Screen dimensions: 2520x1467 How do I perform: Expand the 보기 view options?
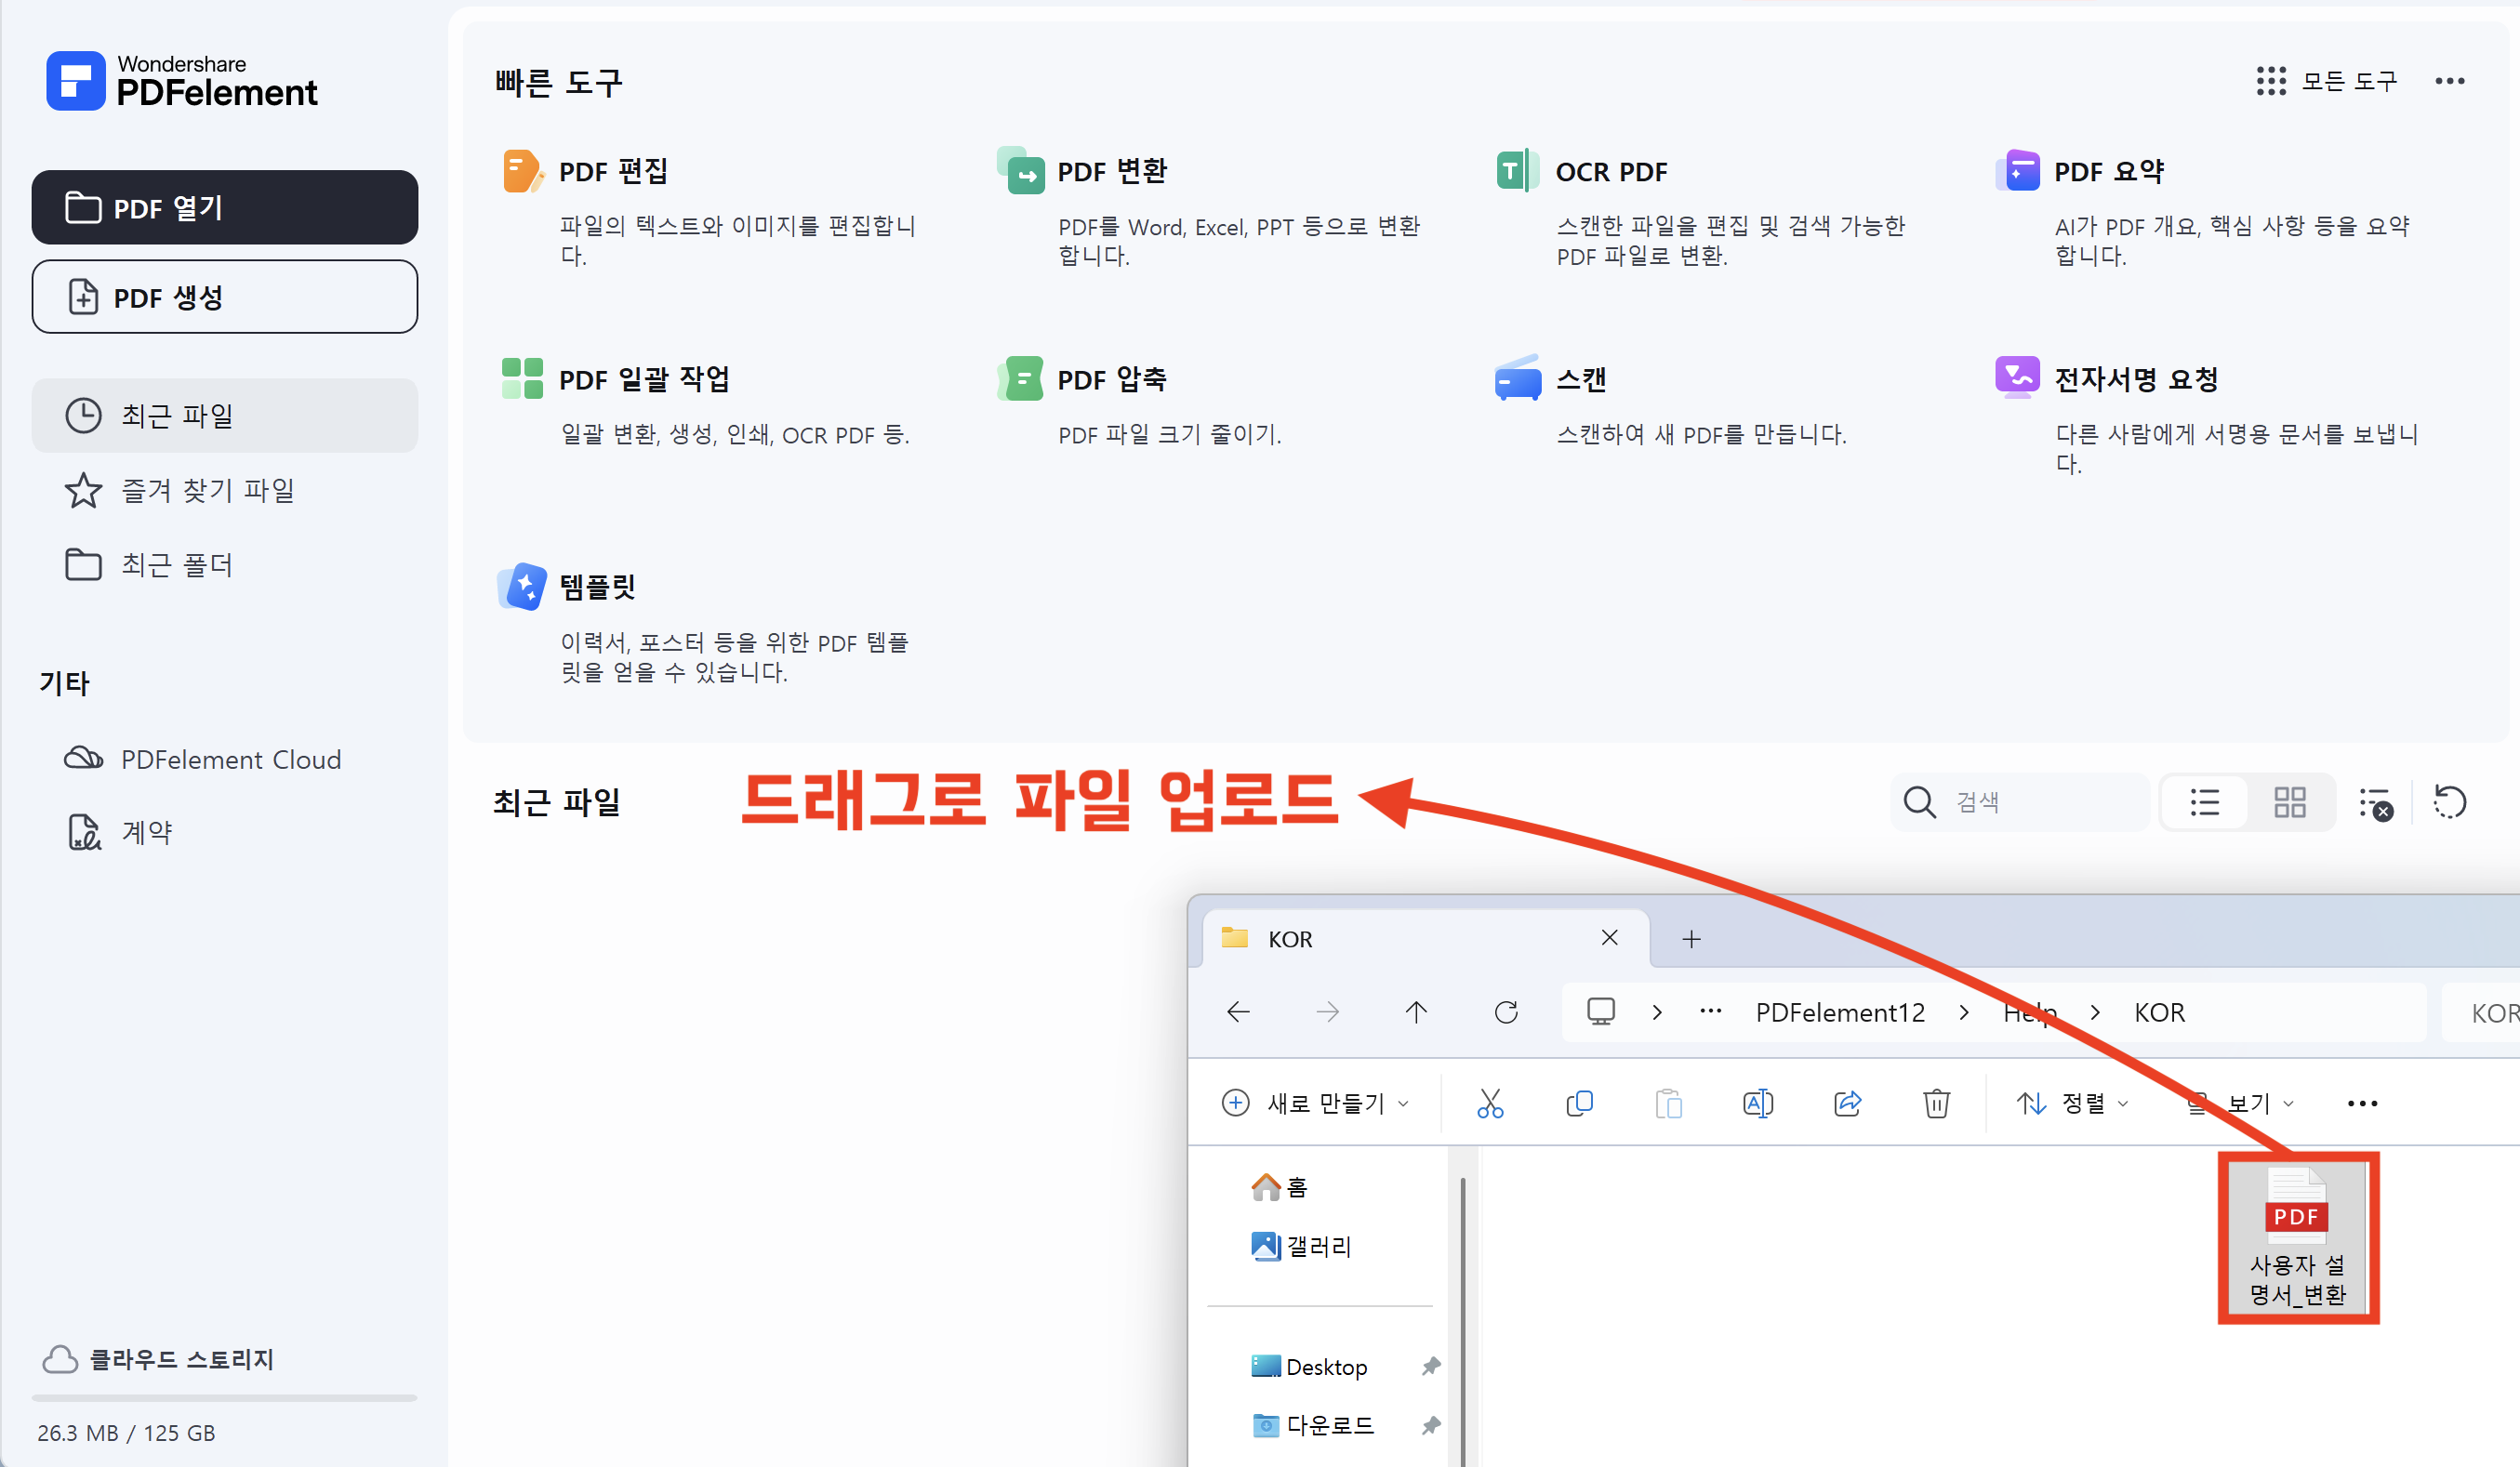pyautogui.click(x=2242, y=1103)
